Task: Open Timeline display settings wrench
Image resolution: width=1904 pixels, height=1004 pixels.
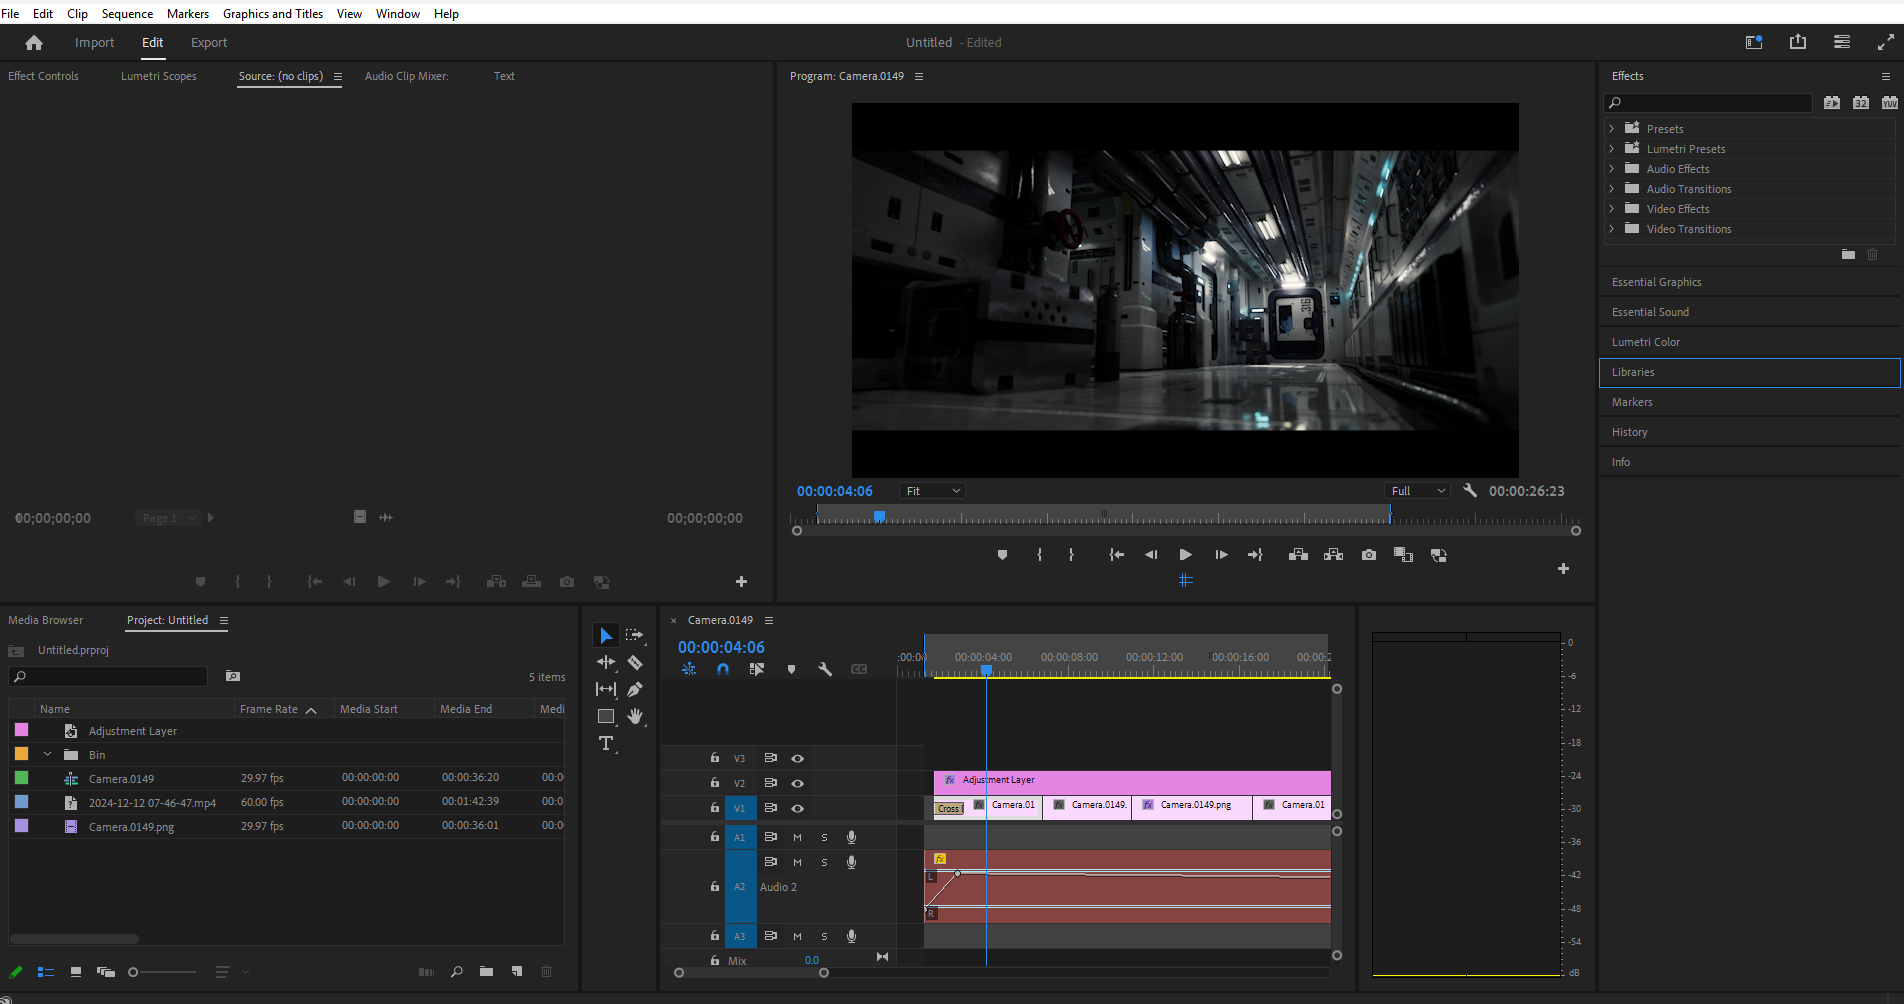Action: 825,669
